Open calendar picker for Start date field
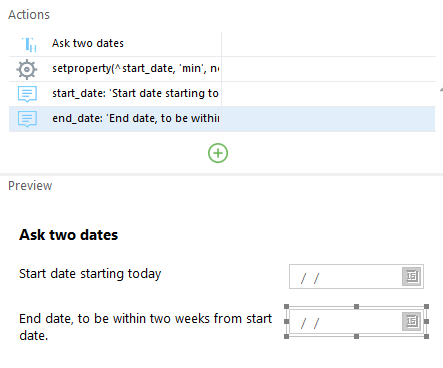The height and width of the screenshot is (368, 443). [412, 276]
